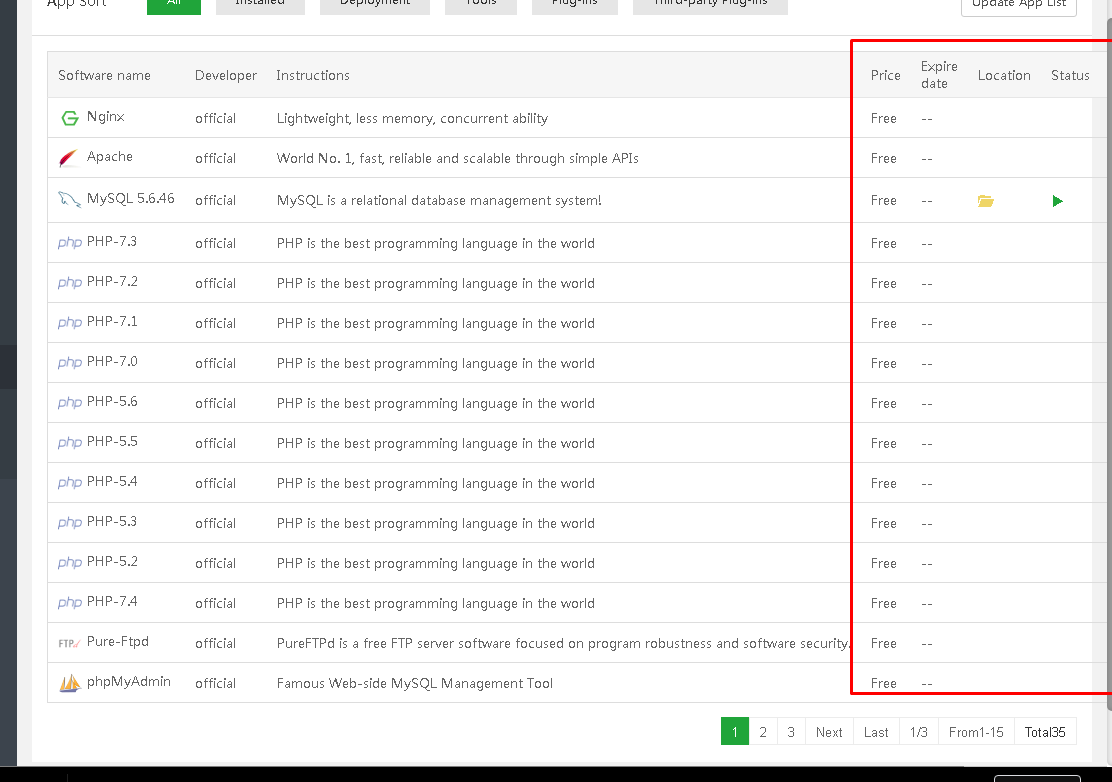The height and width of the screenshot is (782, 1112).
Task: Click the Next page button
Action: (829, 732)
